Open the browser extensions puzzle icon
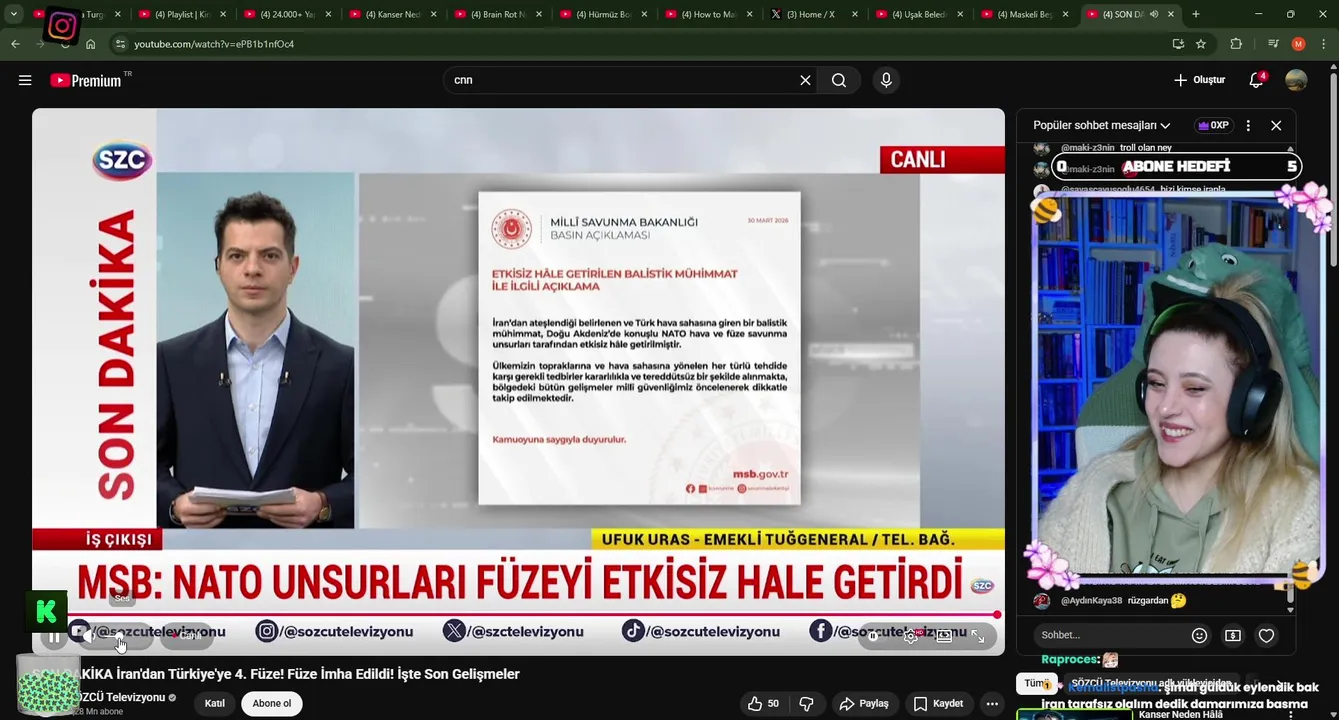 (1236, 44)
